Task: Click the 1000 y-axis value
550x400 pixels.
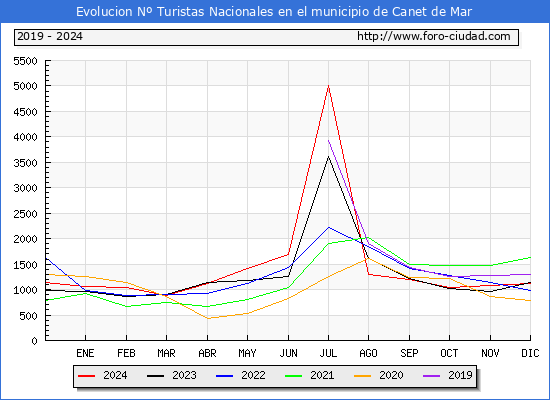Action: click(x=25, y=290)
